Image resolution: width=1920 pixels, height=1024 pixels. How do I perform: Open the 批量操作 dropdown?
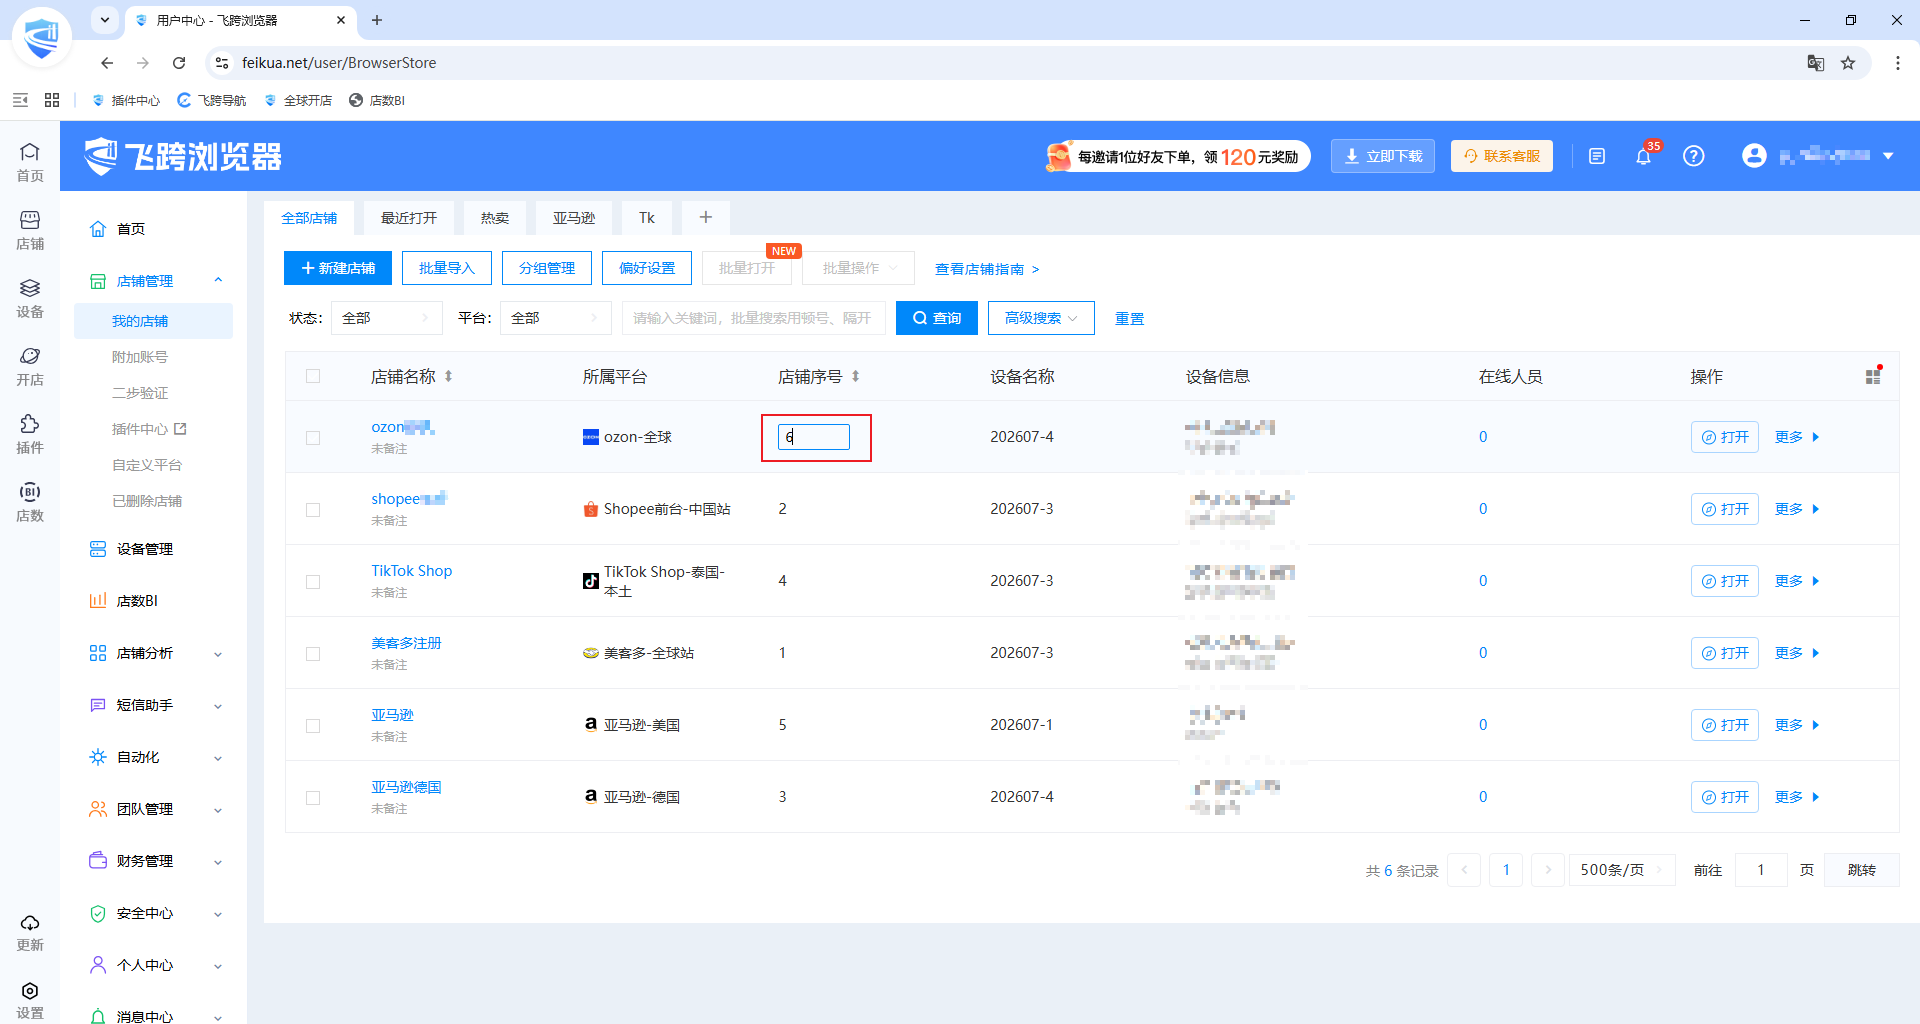click(859, 268)
